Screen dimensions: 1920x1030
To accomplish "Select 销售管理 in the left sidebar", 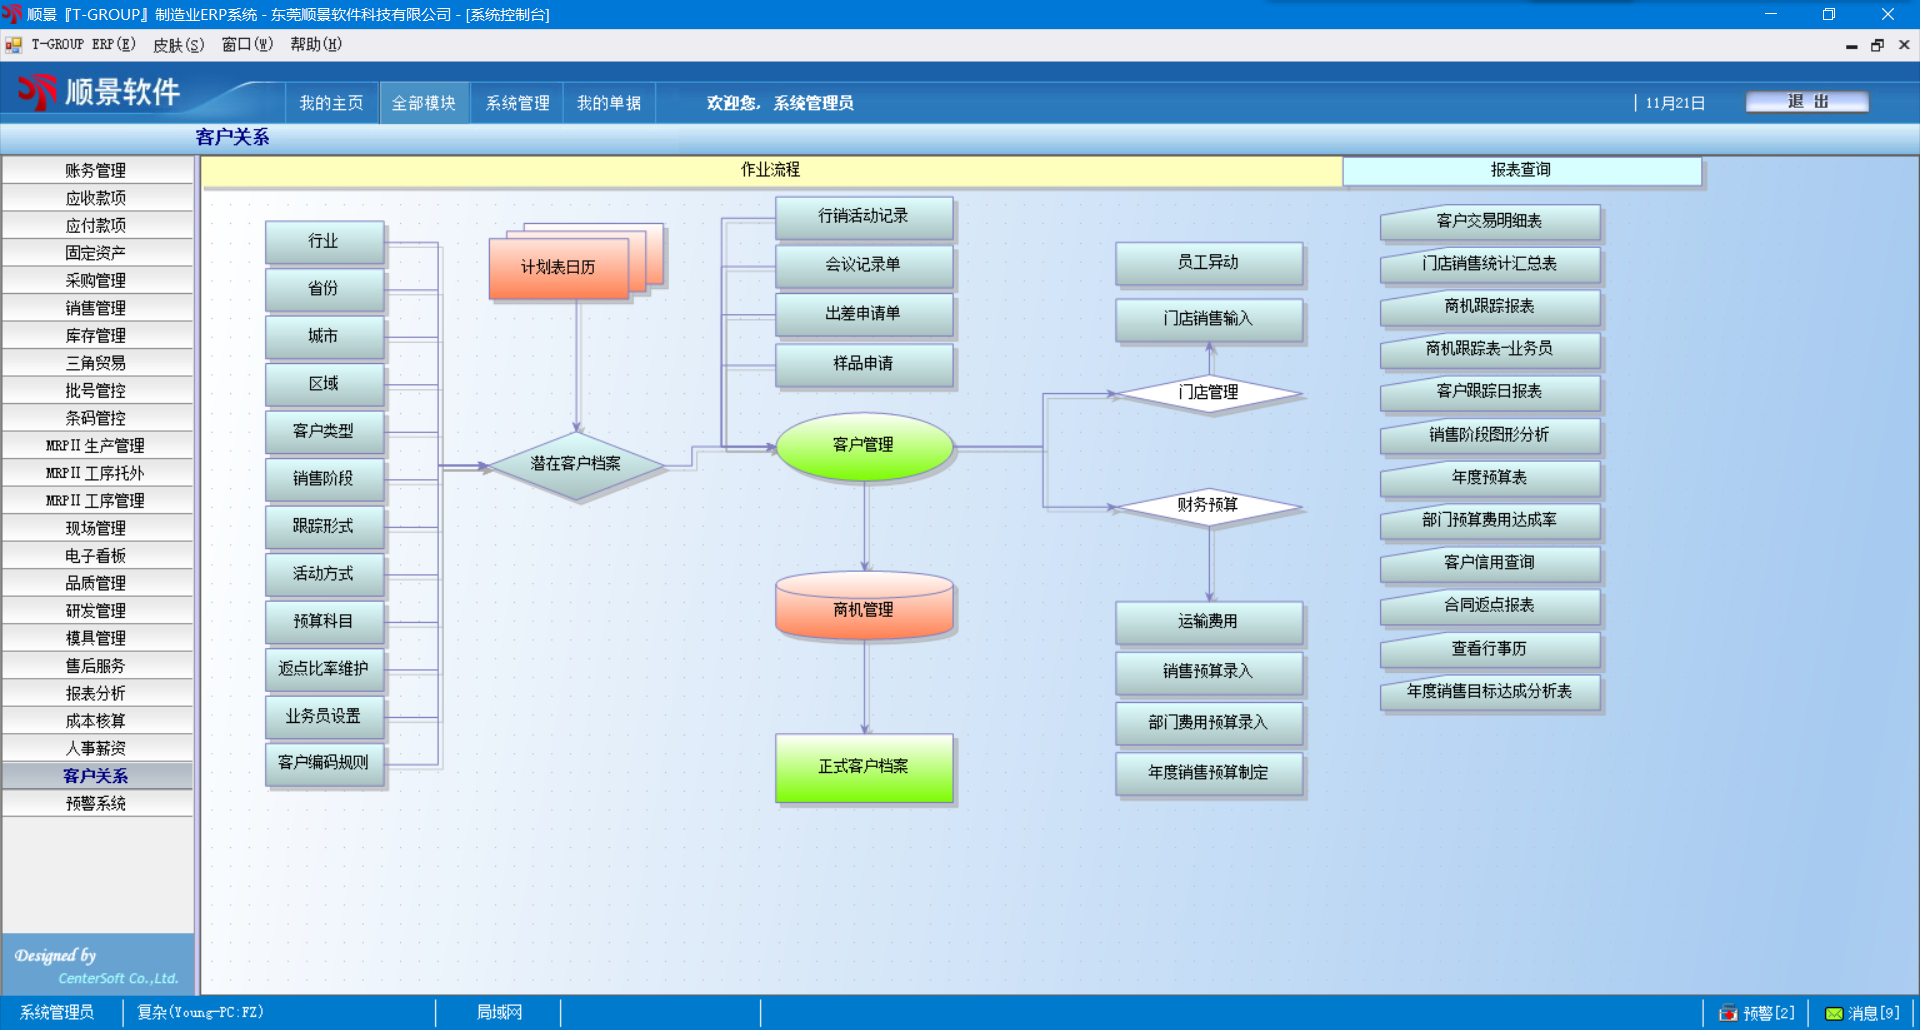I will [x=96, y=308].
